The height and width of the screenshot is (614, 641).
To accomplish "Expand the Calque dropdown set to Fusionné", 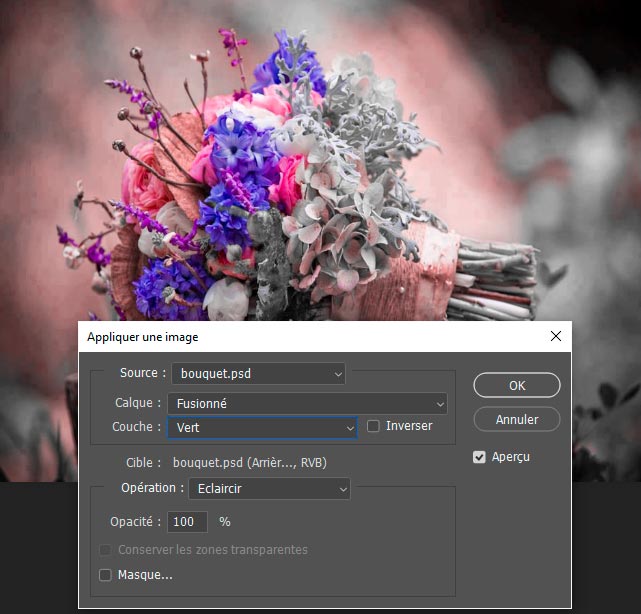I will point(307,403).
